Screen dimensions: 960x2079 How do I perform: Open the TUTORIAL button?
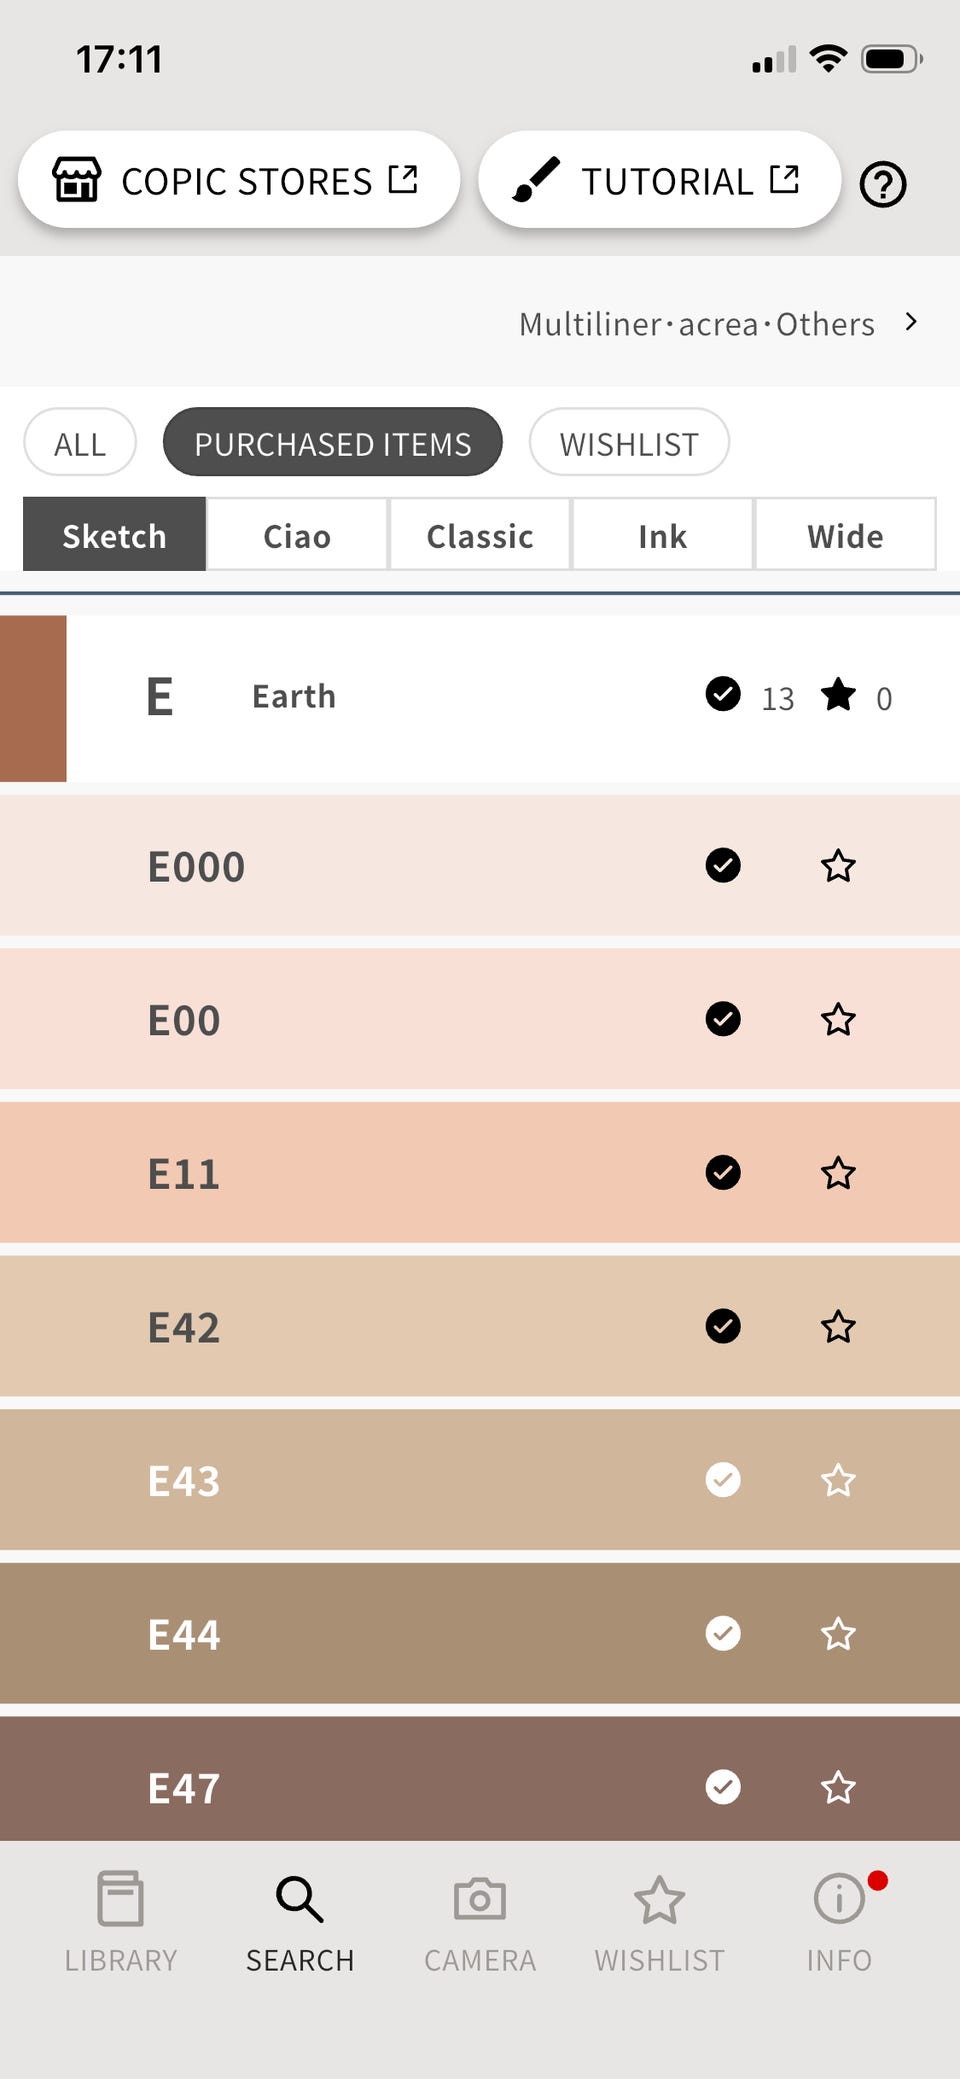tap(659, 181)
